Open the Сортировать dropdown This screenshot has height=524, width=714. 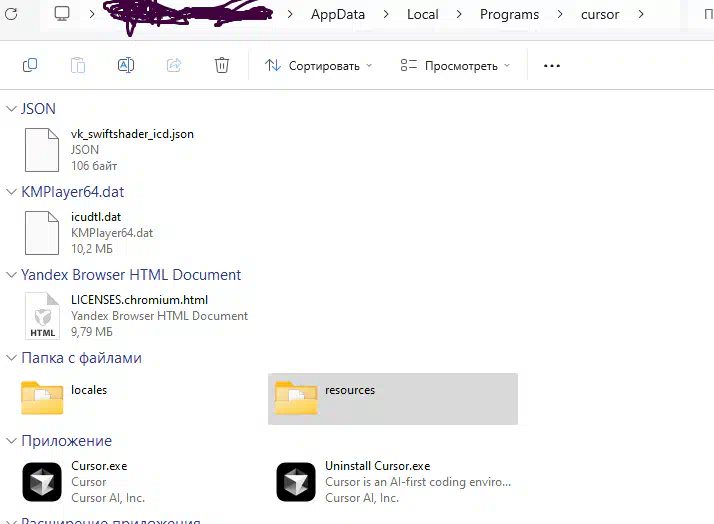tap(318, 66)
